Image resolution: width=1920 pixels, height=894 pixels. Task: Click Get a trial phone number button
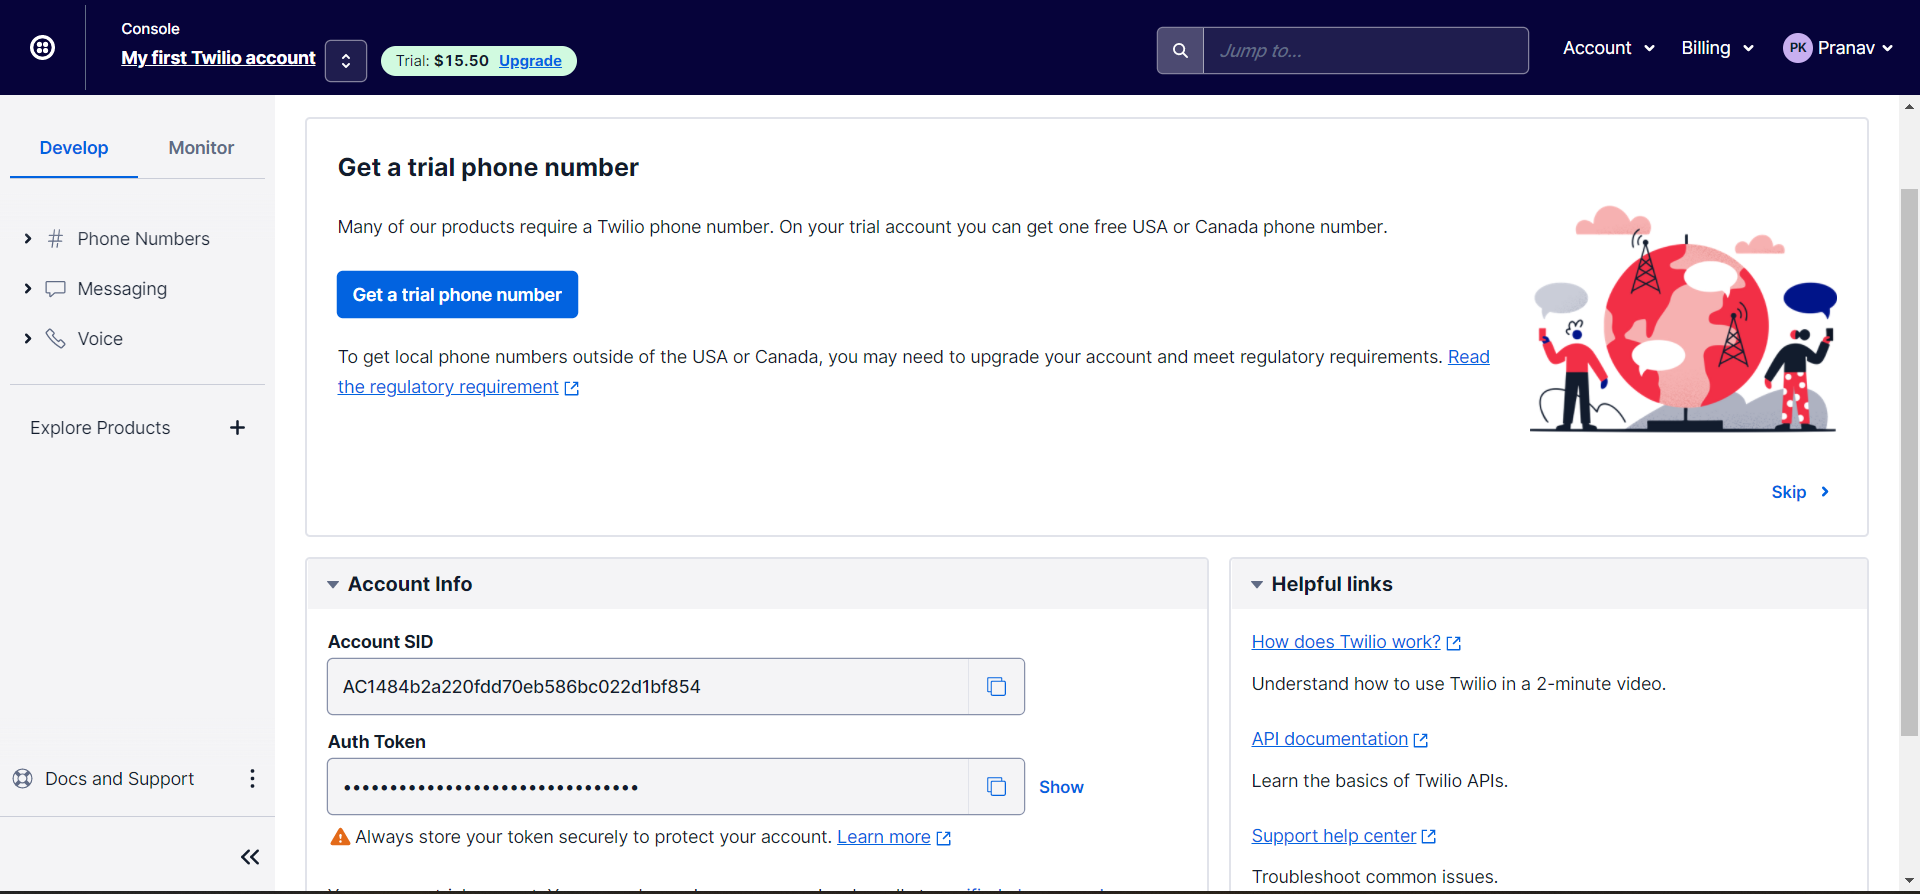coord(457,295)
